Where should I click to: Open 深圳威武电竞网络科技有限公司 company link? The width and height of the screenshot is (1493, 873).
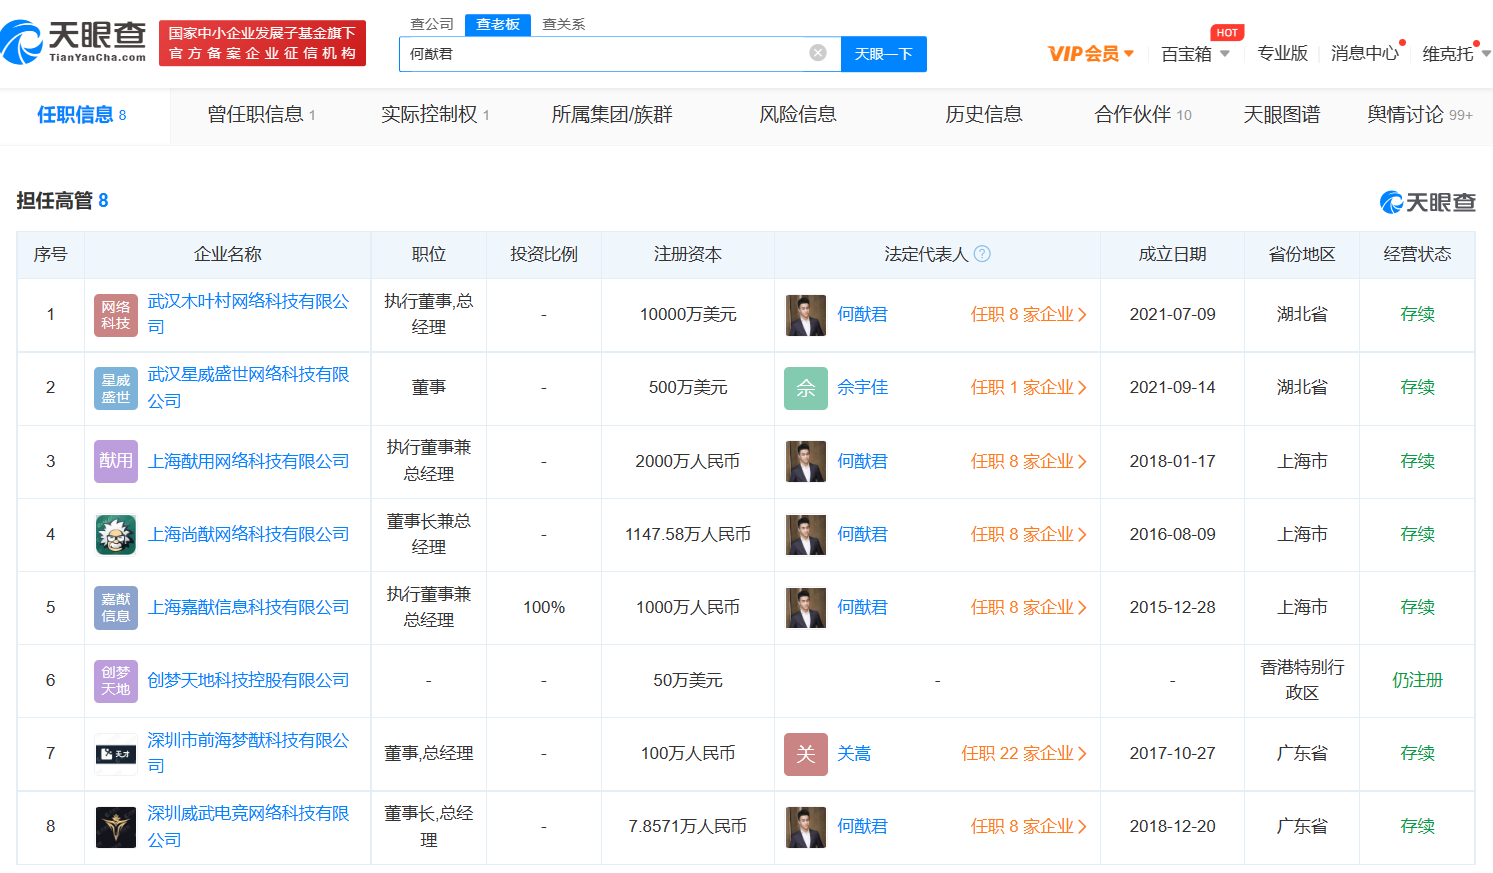(249, 826)
